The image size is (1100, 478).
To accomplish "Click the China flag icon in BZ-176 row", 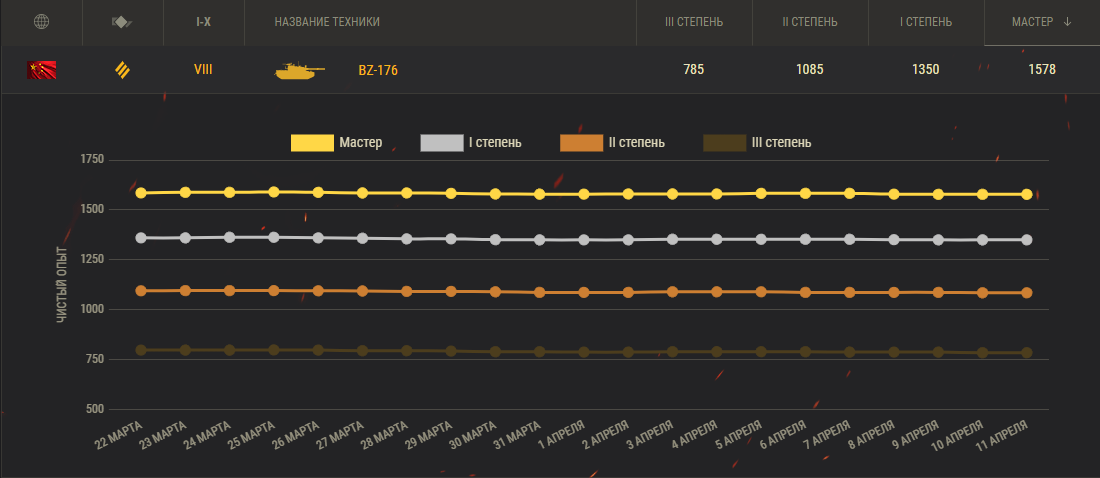I will click(41, 69).
